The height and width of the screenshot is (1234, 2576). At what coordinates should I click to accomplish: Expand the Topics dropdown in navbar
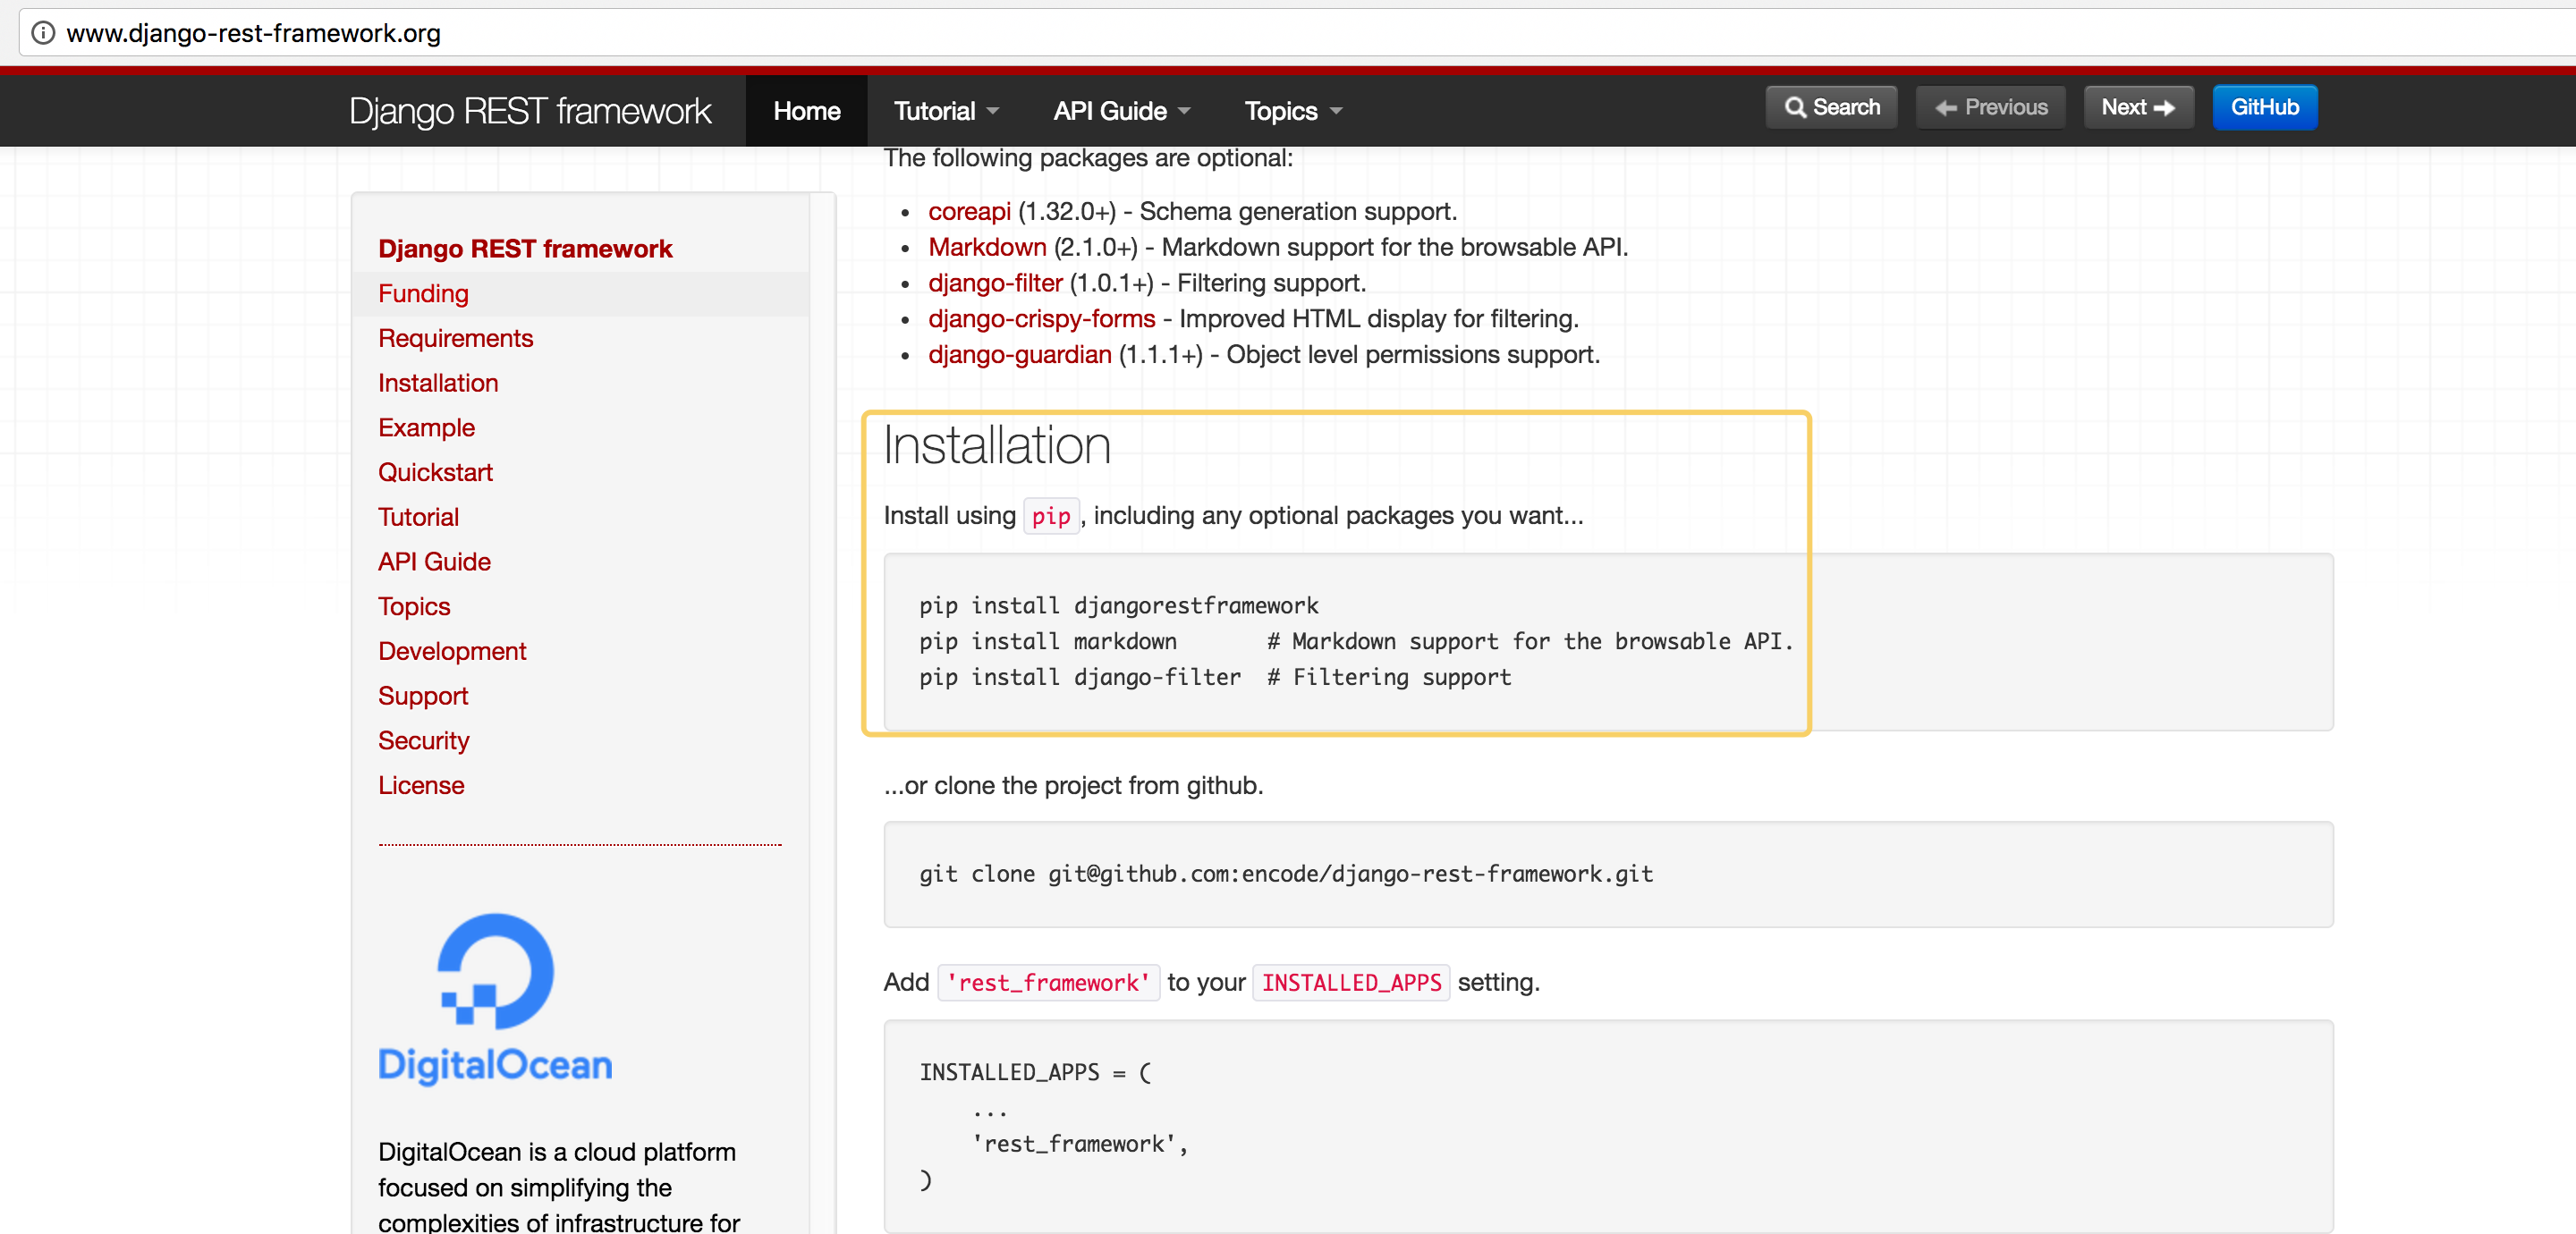pyautogui.click(x=1291, y=111)
